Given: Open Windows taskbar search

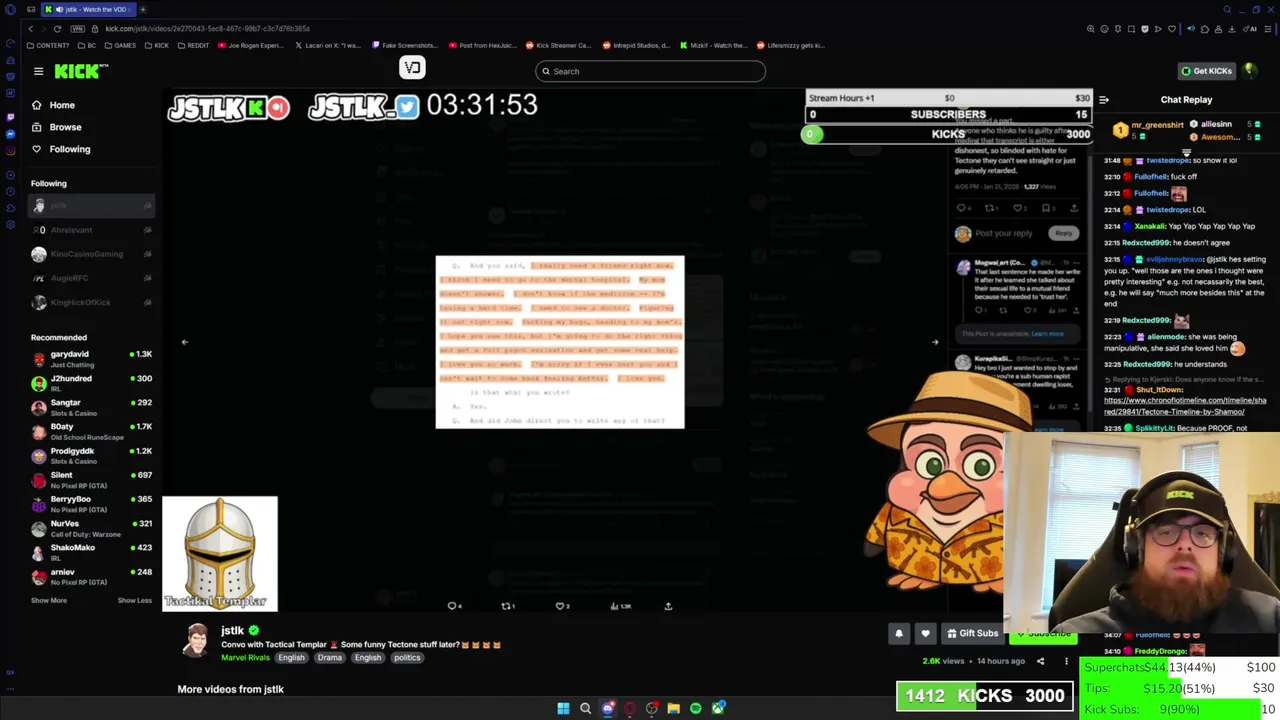Looking at the screenshot, I should pyautogui.click(x=585, y=708).
